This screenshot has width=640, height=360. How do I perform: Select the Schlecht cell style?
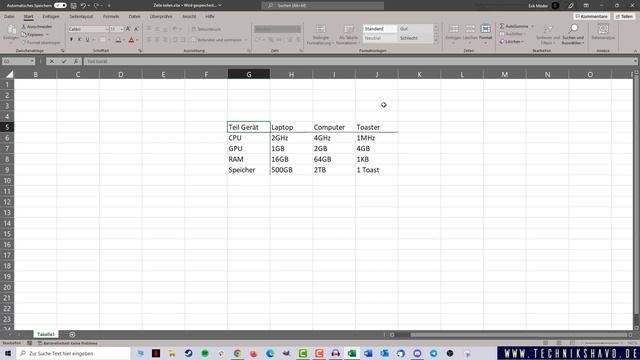coord(415,38)
